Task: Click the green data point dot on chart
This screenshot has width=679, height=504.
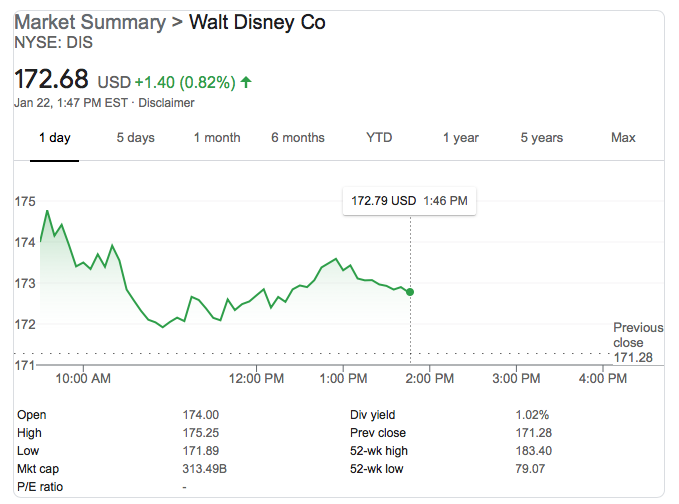Action: [x=411, y=292]
